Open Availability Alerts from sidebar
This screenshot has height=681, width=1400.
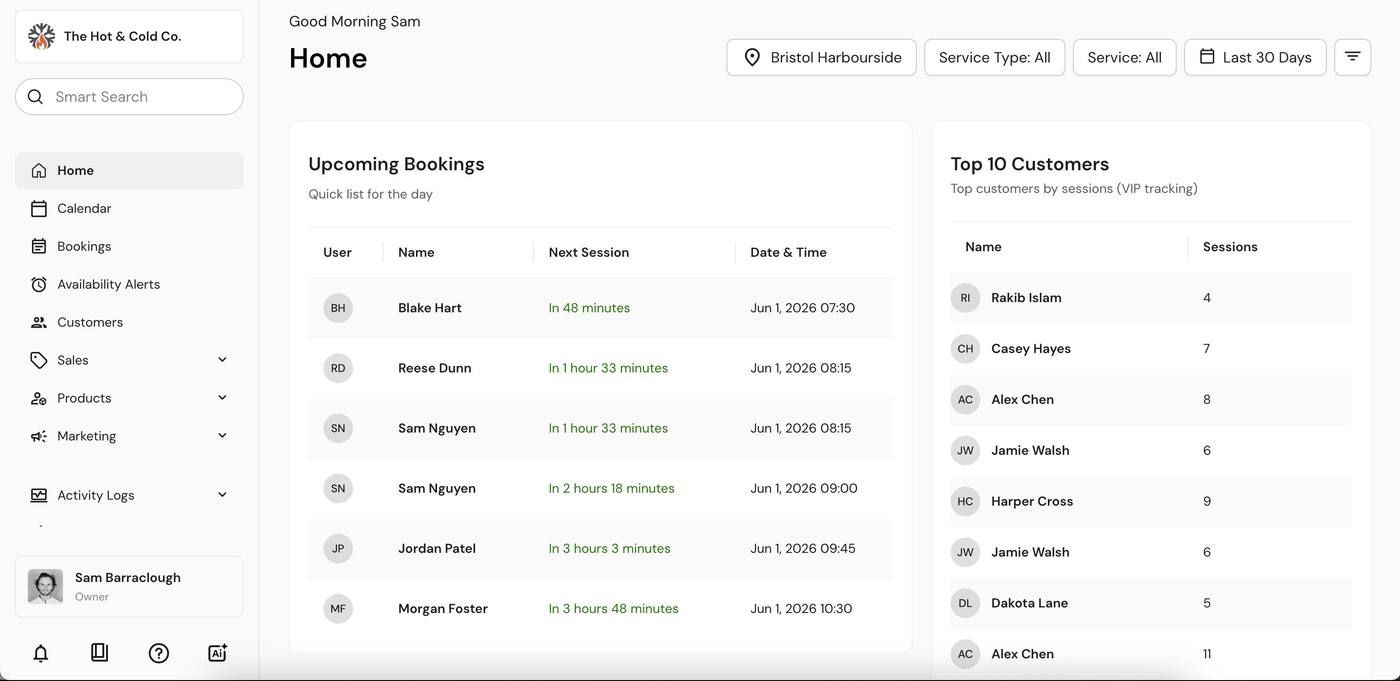tap(129, 285)
